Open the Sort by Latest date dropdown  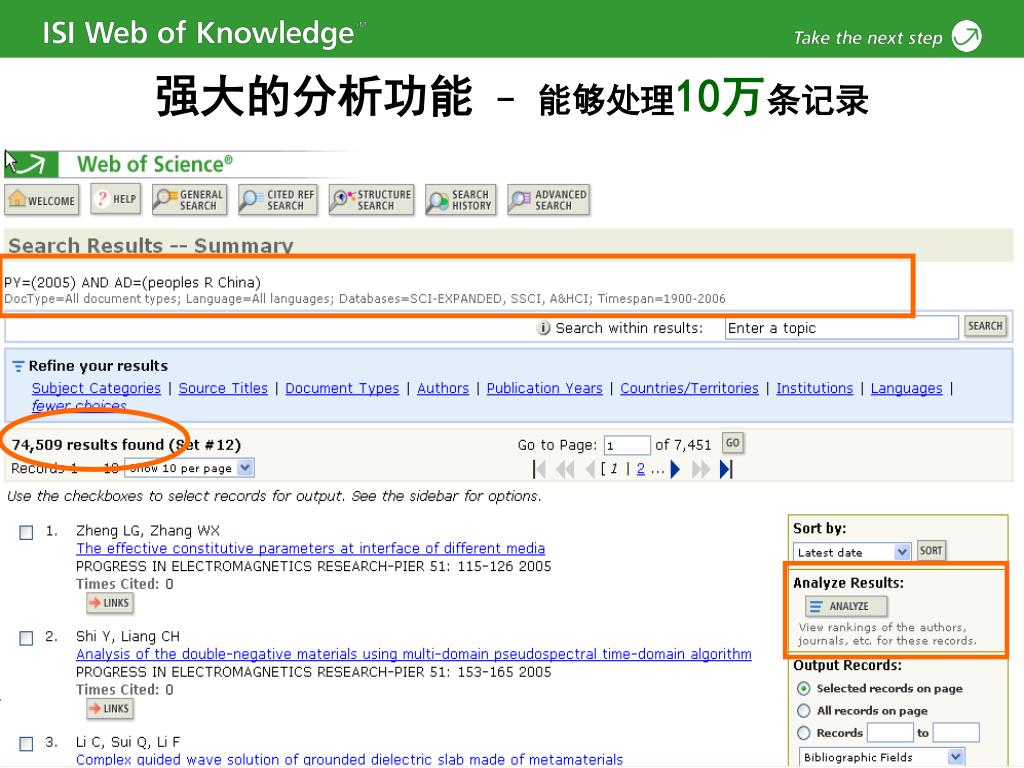point(852,552)
